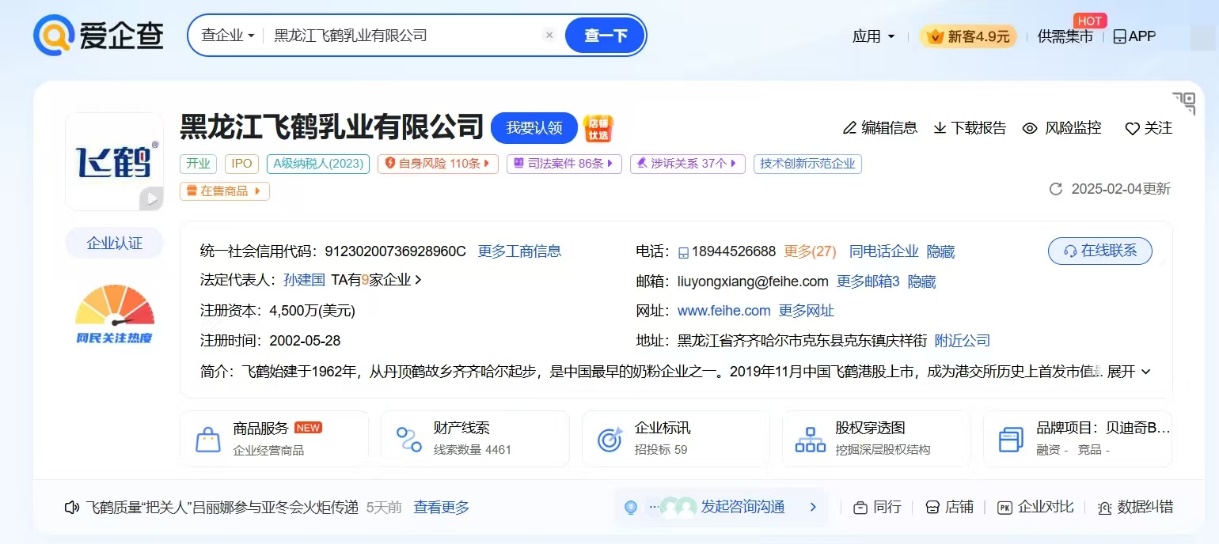Expand the company 简介 with 展开
This screenshot has width=1219, height=544.
(x=1128, y=371)
